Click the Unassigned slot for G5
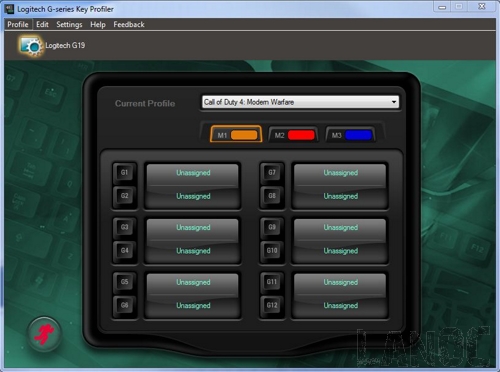Viewport: 500px width, 372px height. [193, 283]
